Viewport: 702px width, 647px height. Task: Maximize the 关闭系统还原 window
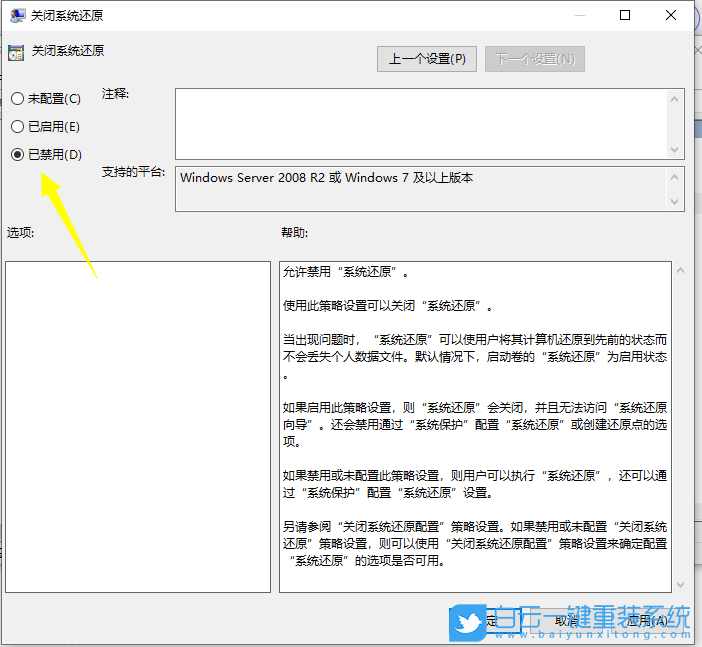click(x=625, y=15)
